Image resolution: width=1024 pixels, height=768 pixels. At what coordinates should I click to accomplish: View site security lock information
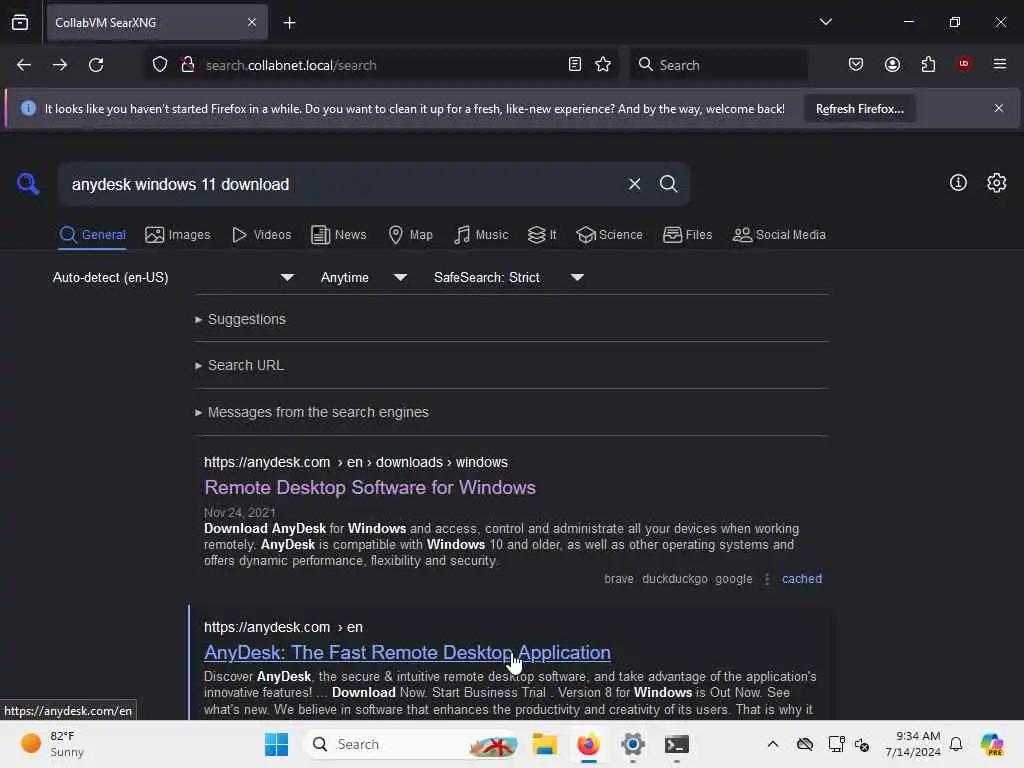pos(187,65)
